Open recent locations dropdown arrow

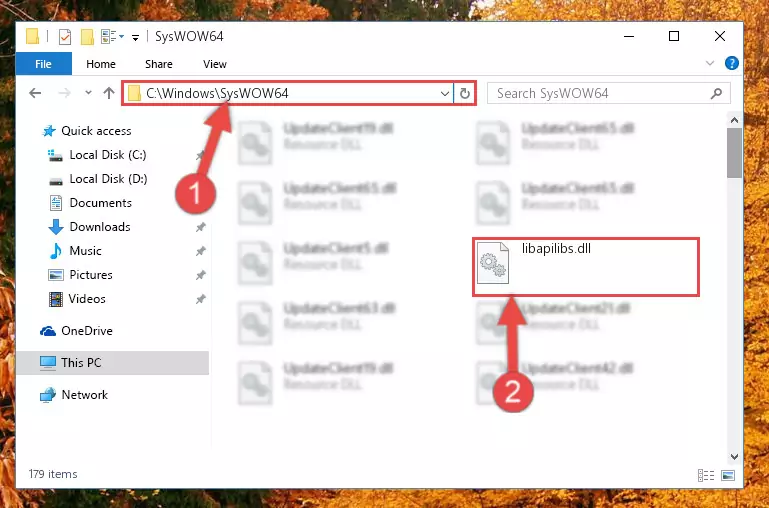[x=88, y=93]
